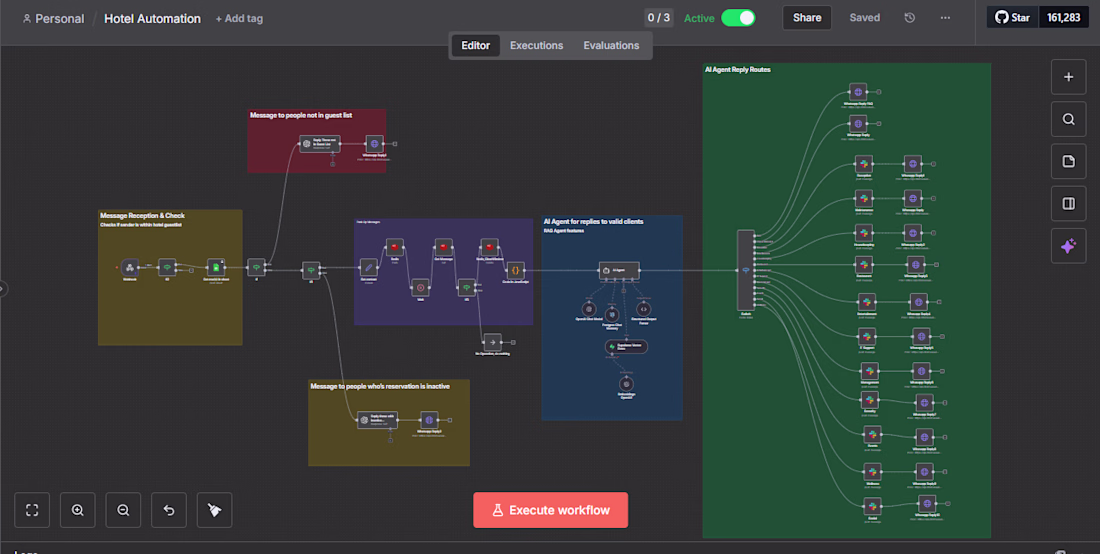This screenshot has height=554, width=1100.
Task: Click the zoom in magnifier icon
Action: point(78,510)
